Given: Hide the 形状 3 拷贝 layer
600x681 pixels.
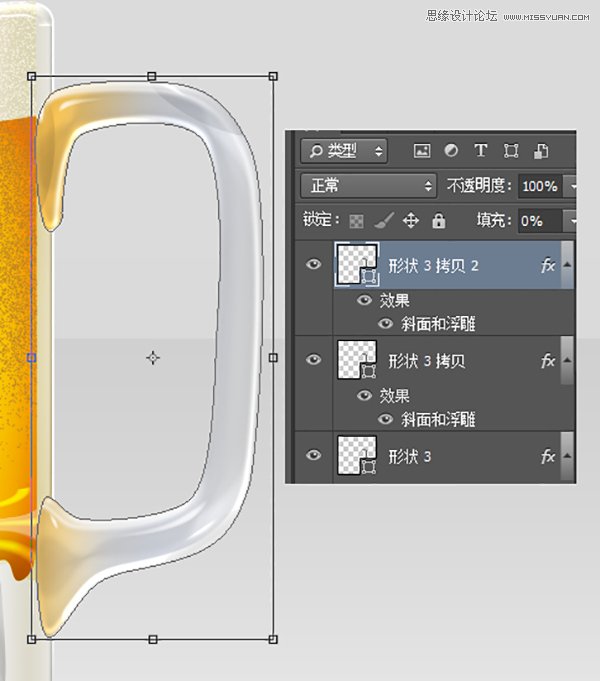Looking at the screenshot, I should click(313, 360).
